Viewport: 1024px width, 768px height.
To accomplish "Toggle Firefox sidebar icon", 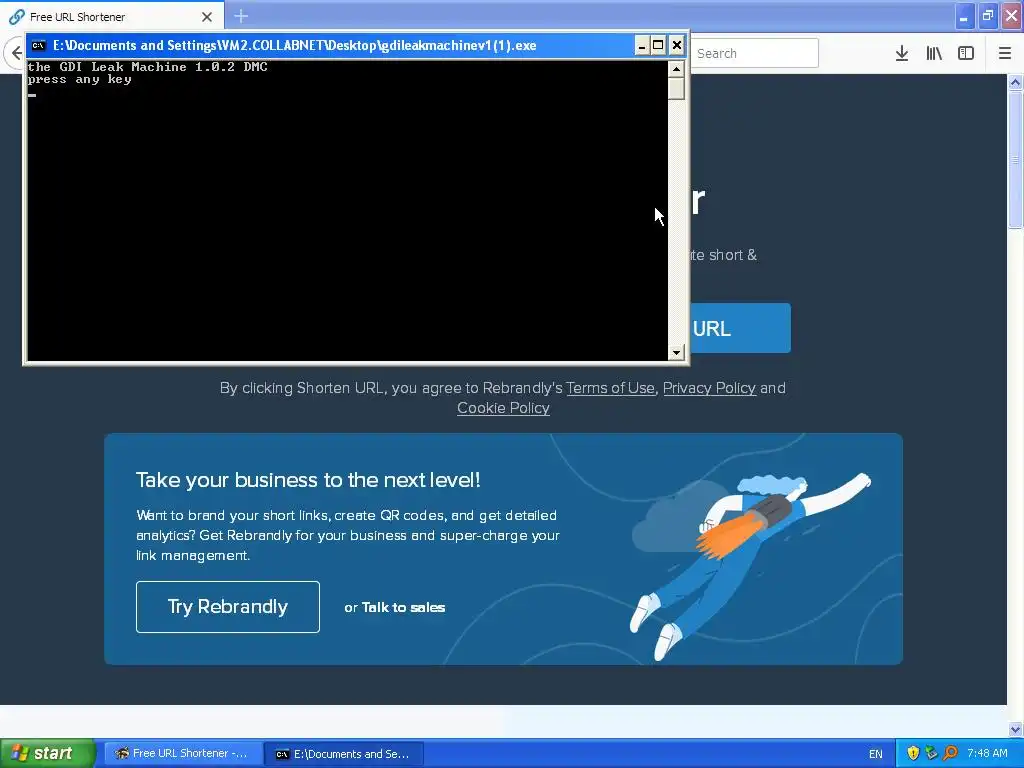I will 966,54.
